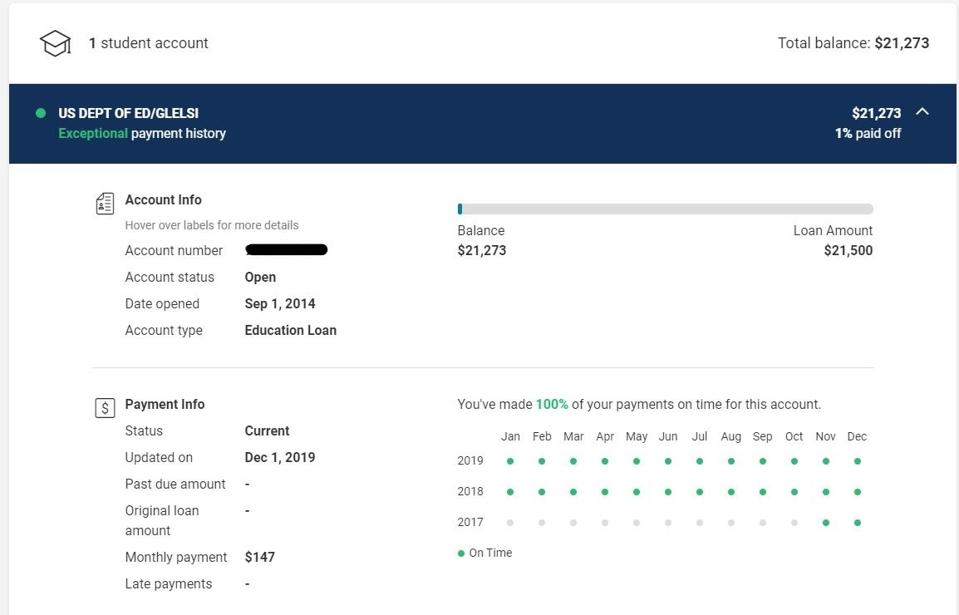Click the Late payments label

coord(168,584)
